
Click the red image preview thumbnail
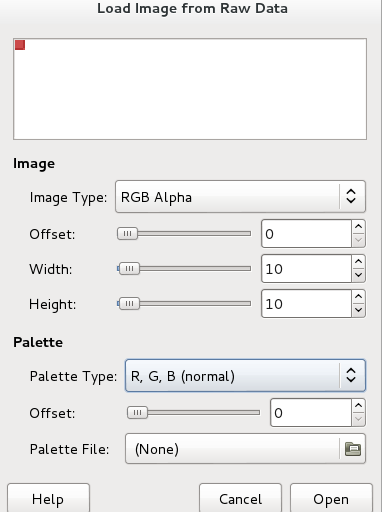[20, 45]
